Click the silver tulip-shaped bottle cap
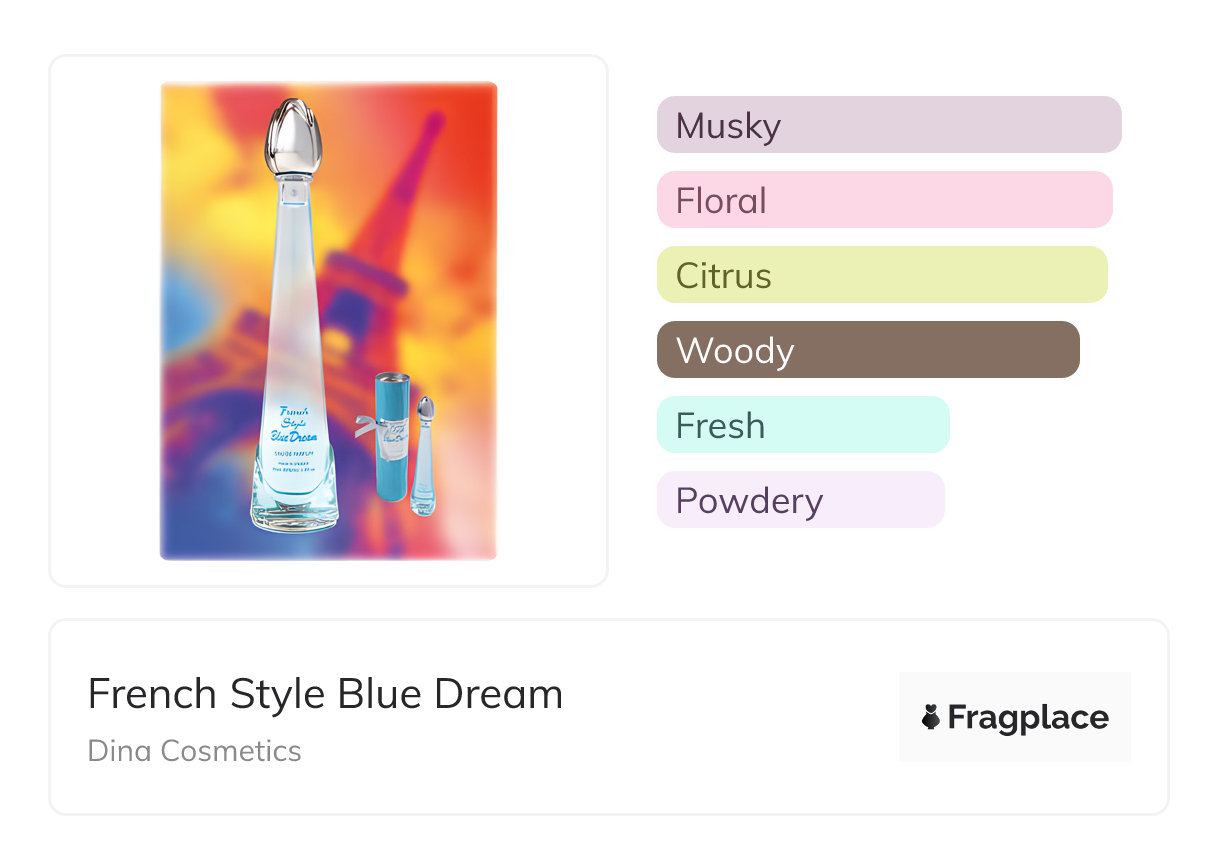 292,135
